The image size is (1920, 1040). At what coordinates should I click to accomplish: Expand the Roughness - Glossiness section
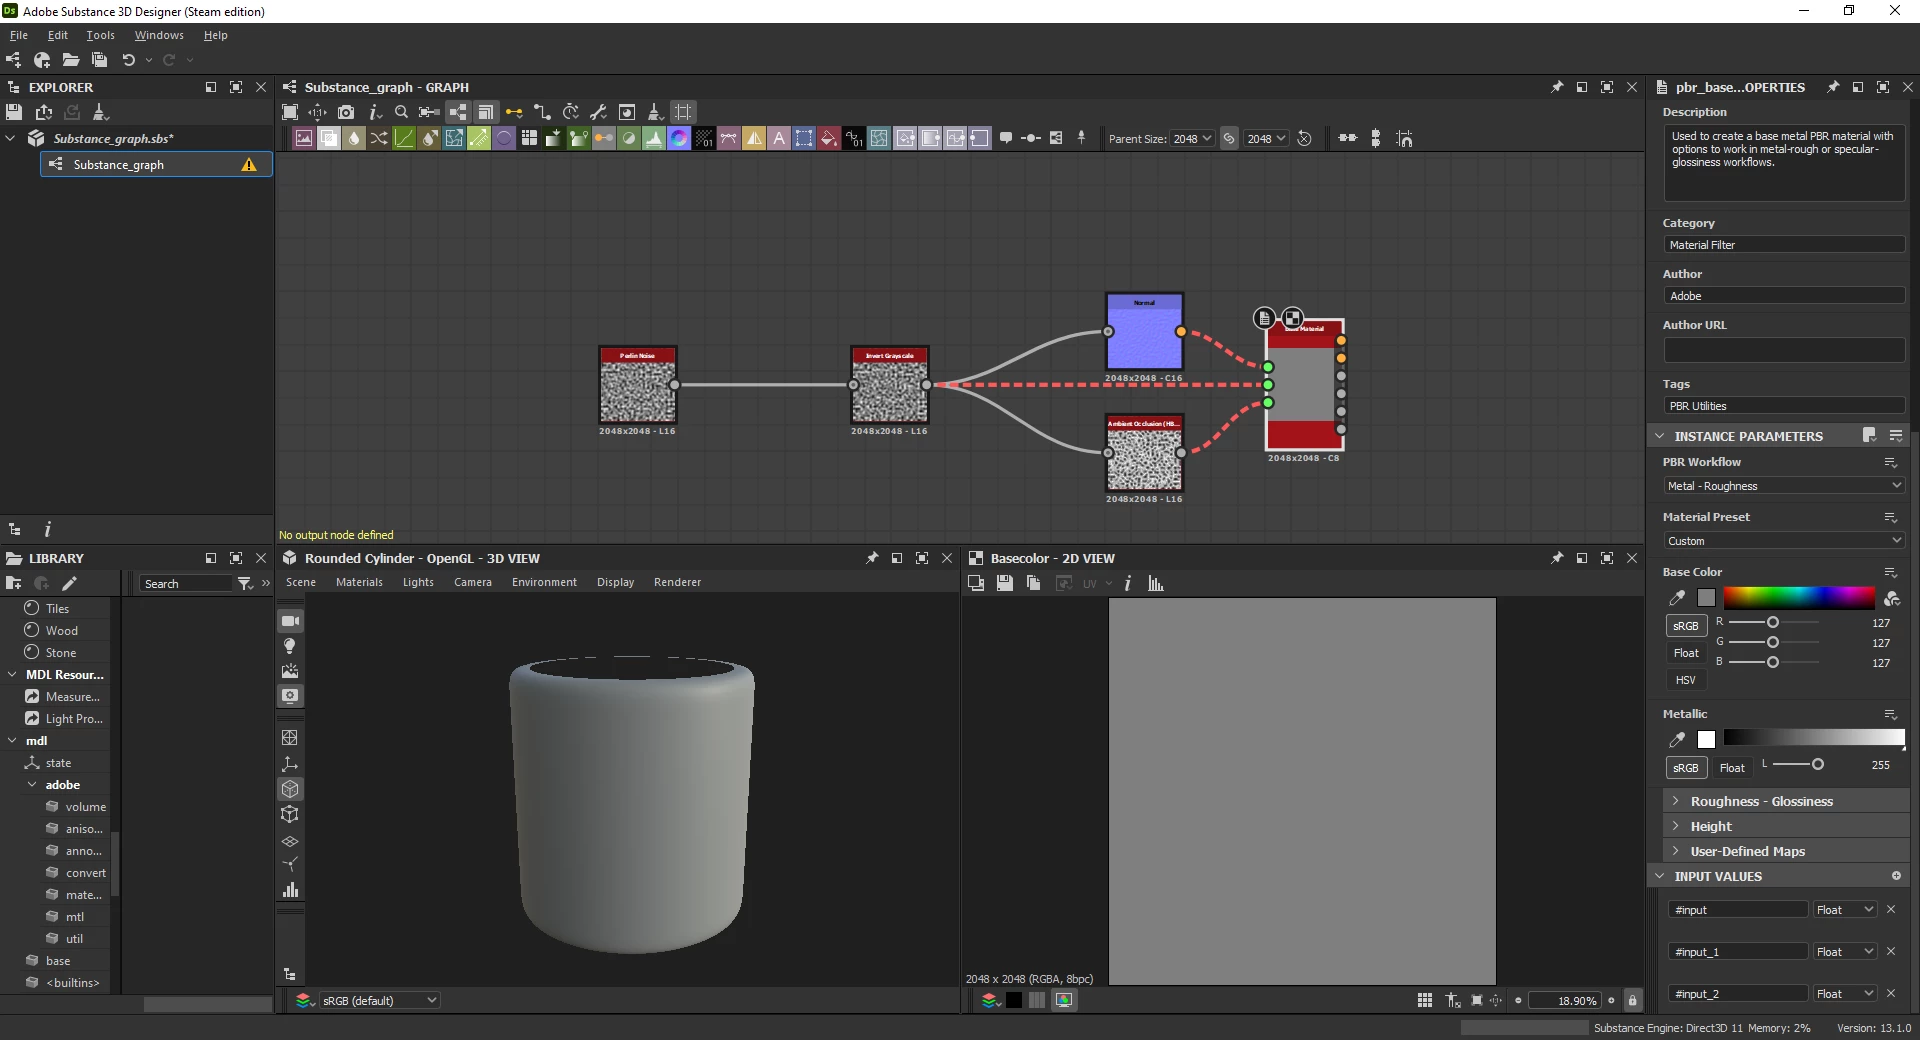coord(1784,801)
